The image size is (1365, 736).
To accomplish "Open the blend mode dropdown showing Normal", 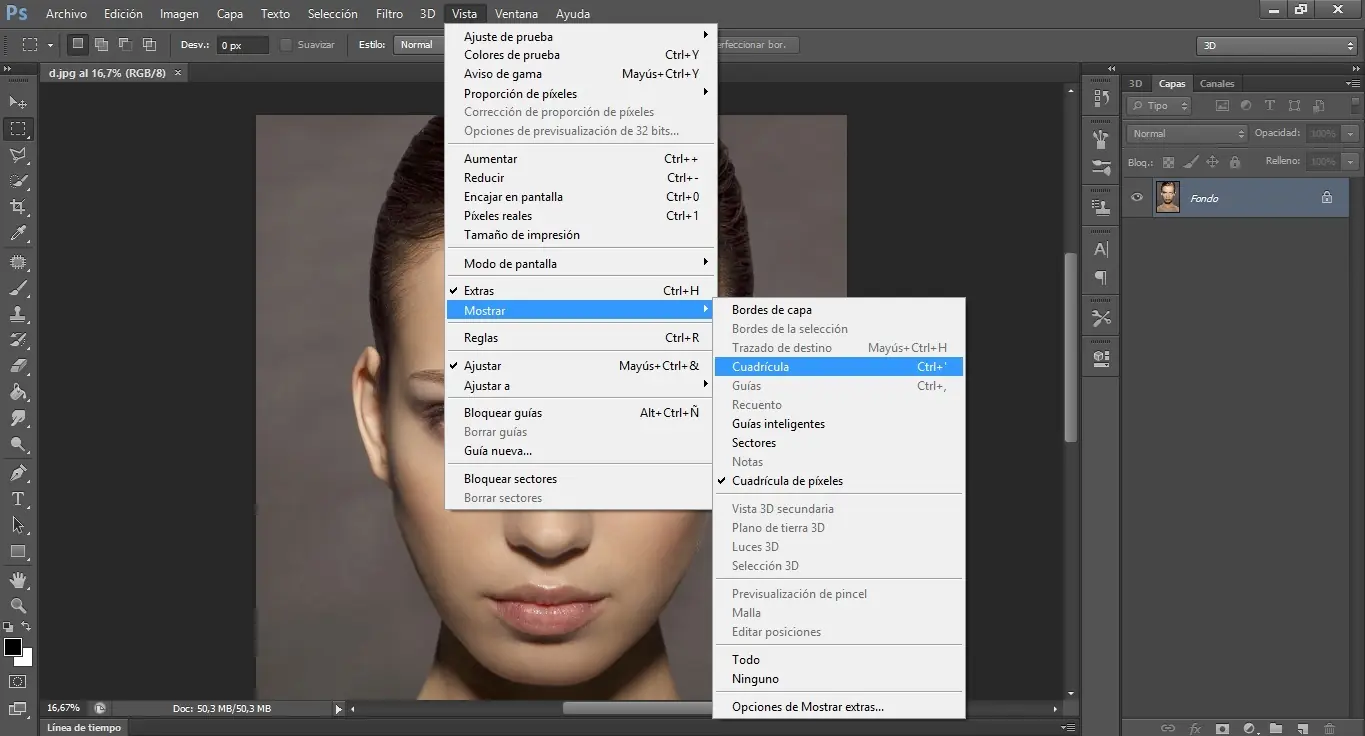I will pos(1184,132).
